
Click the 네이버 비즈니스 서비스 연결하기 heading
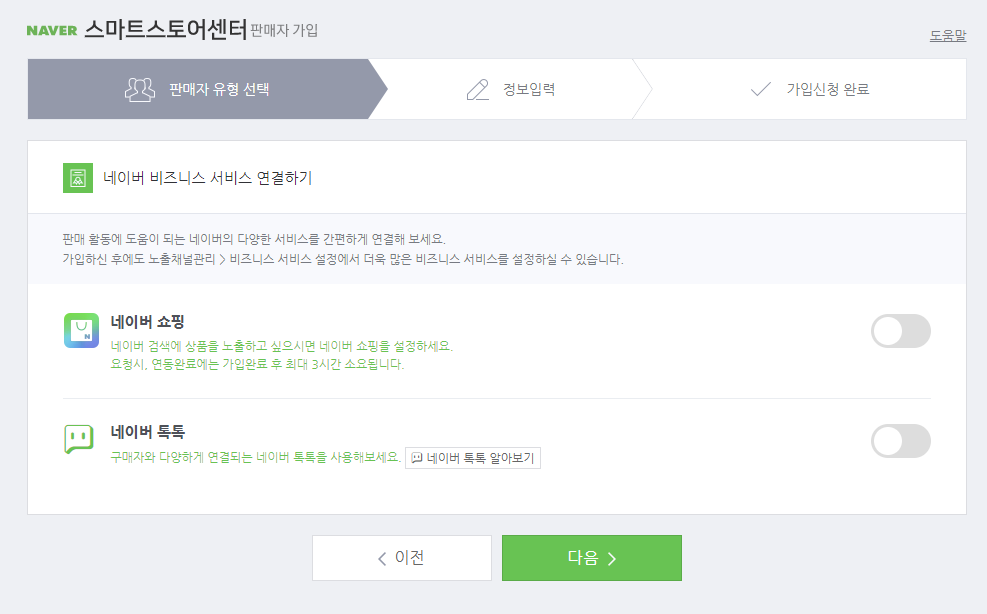[208, 178]
